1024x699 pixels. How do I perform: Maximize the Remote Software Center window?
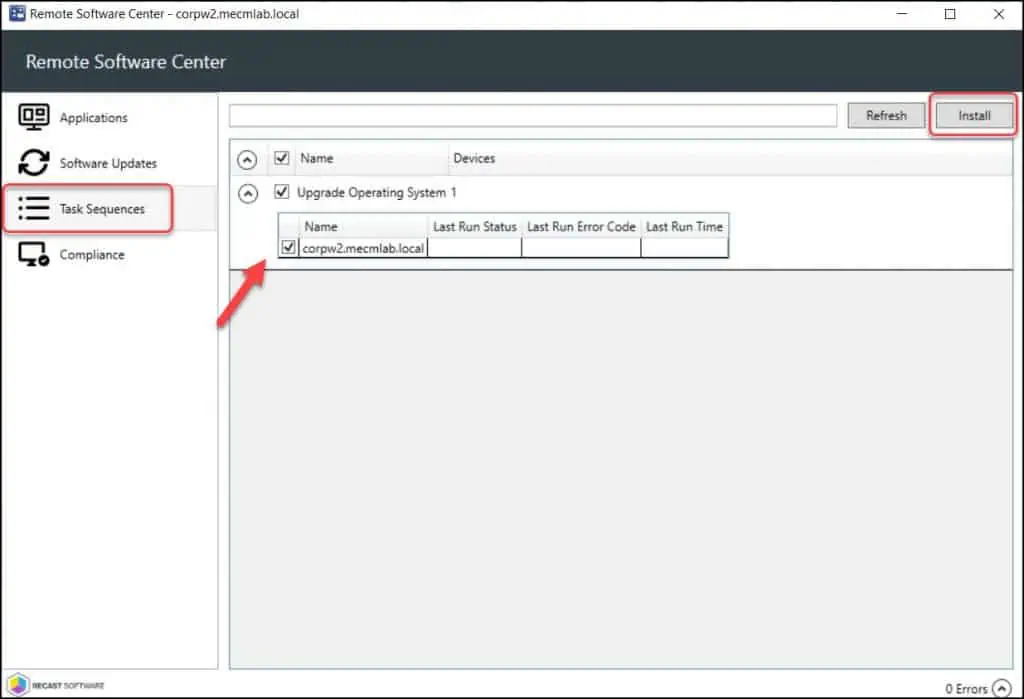pyautogui.click(x=950, y=14)
